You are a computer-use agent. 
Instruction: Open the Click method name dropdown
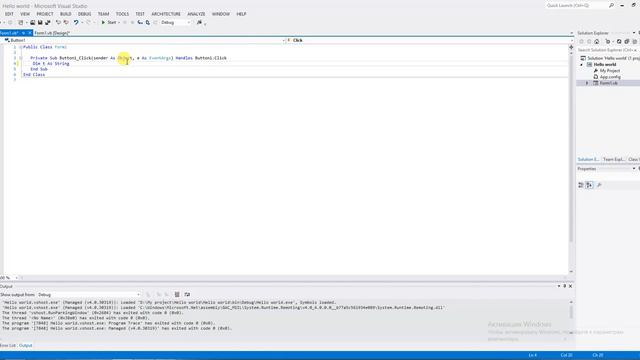[429, 40]
